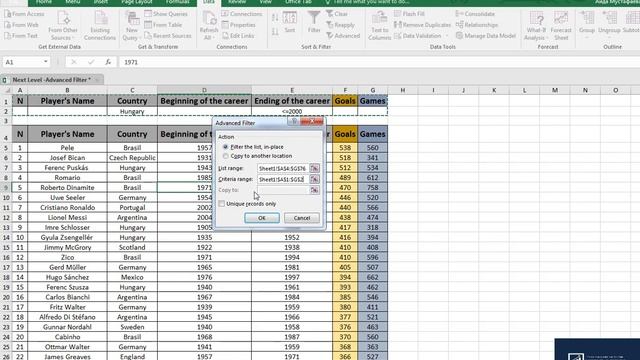This screenshot has width=640, height=360.
Task: Open the Page Layout ribbon tab
Action: (x=137, y=2)
